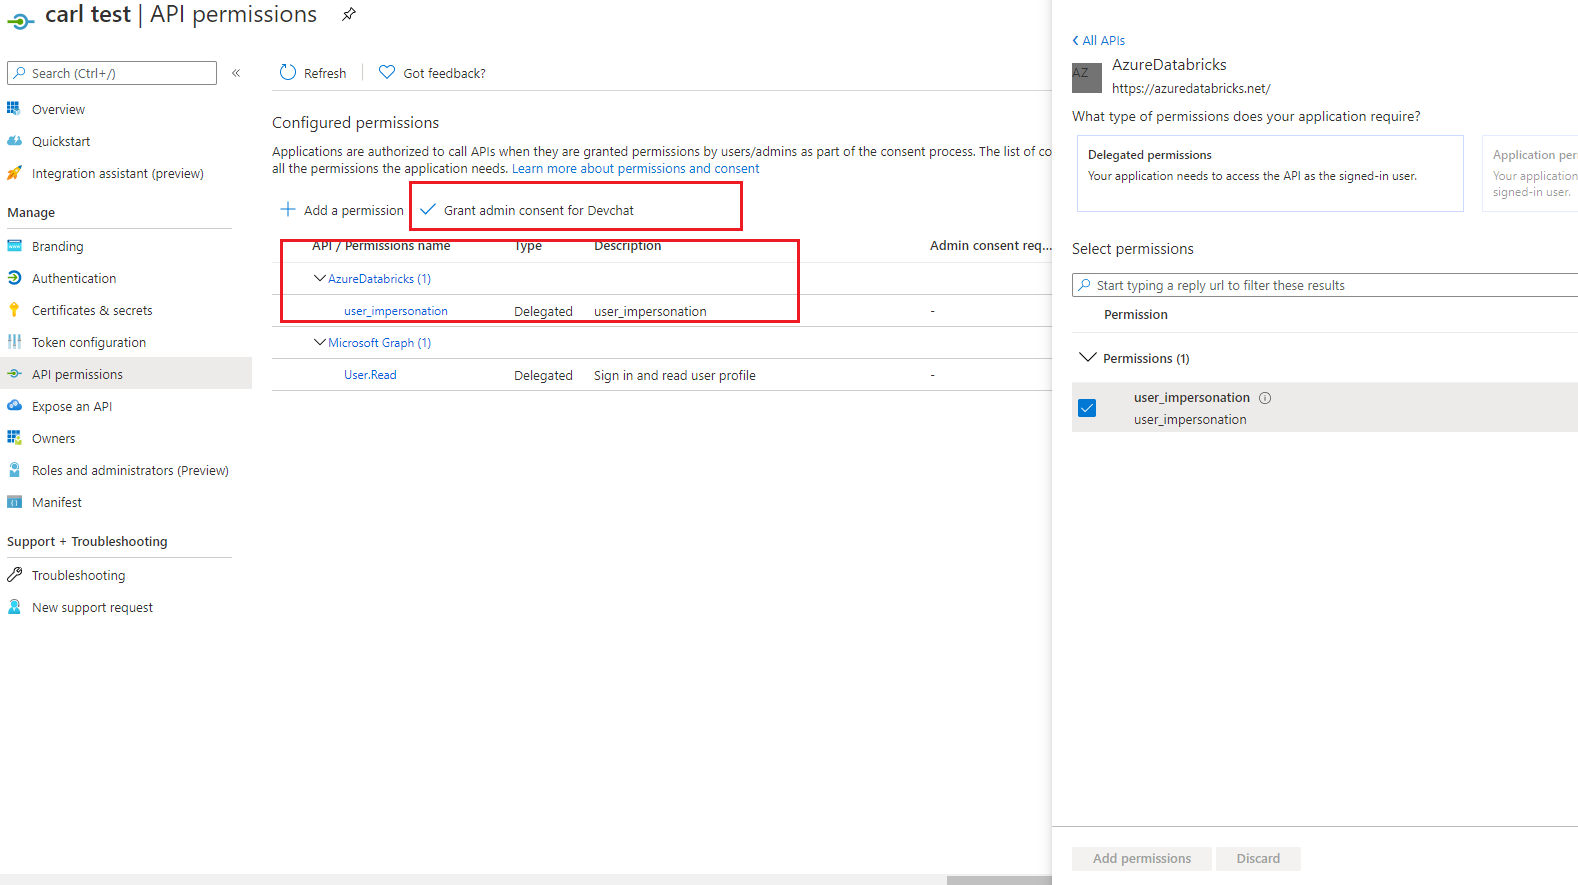Click the Troubleshooting wrench icon
The height and width of the screenshot is (885, 1578).
[x=14, y=575]
